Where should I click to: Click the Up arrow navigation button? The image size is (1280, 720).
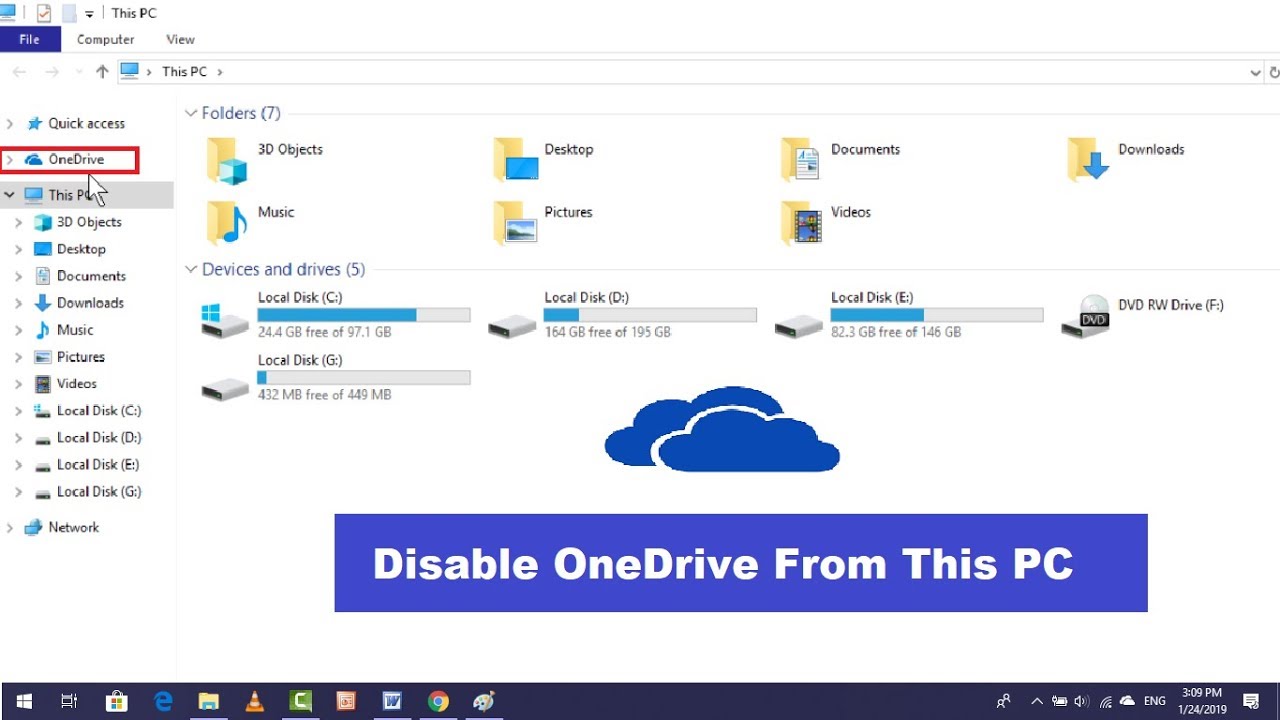102,72
